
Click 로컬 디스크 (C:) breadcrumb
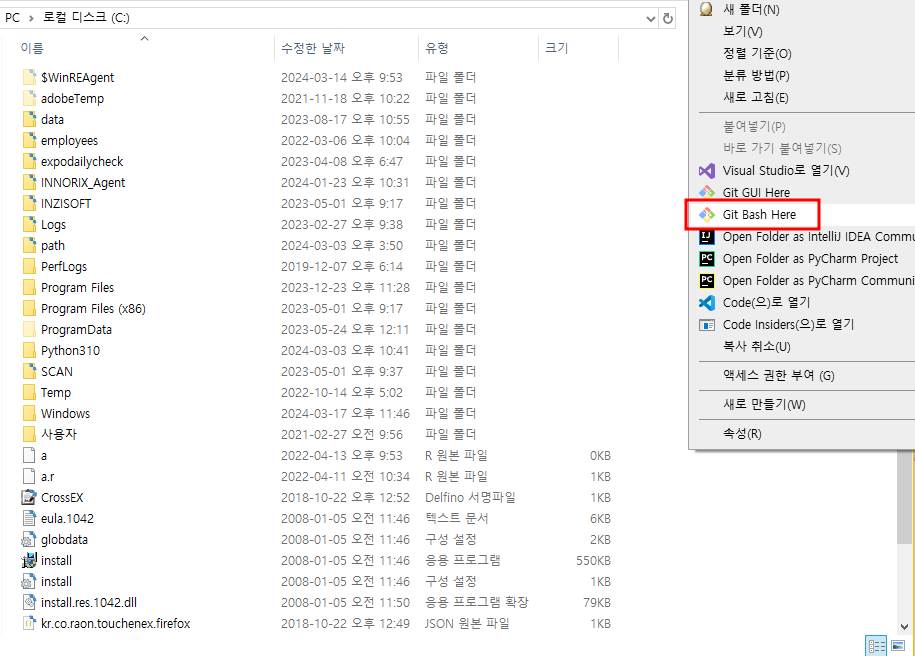[86, 18]
